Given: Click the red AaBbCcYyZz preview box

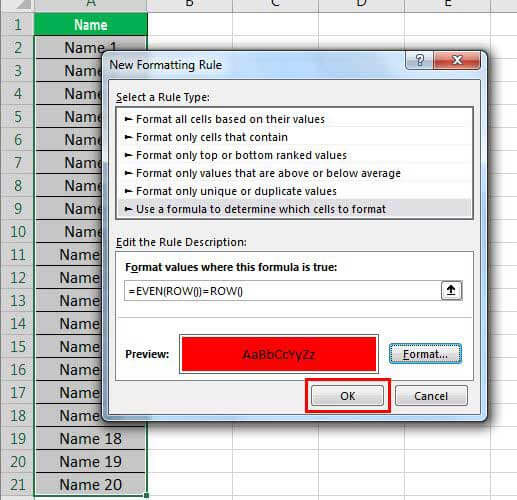Looking at the screenshot, I should click(x=279, y=354).
